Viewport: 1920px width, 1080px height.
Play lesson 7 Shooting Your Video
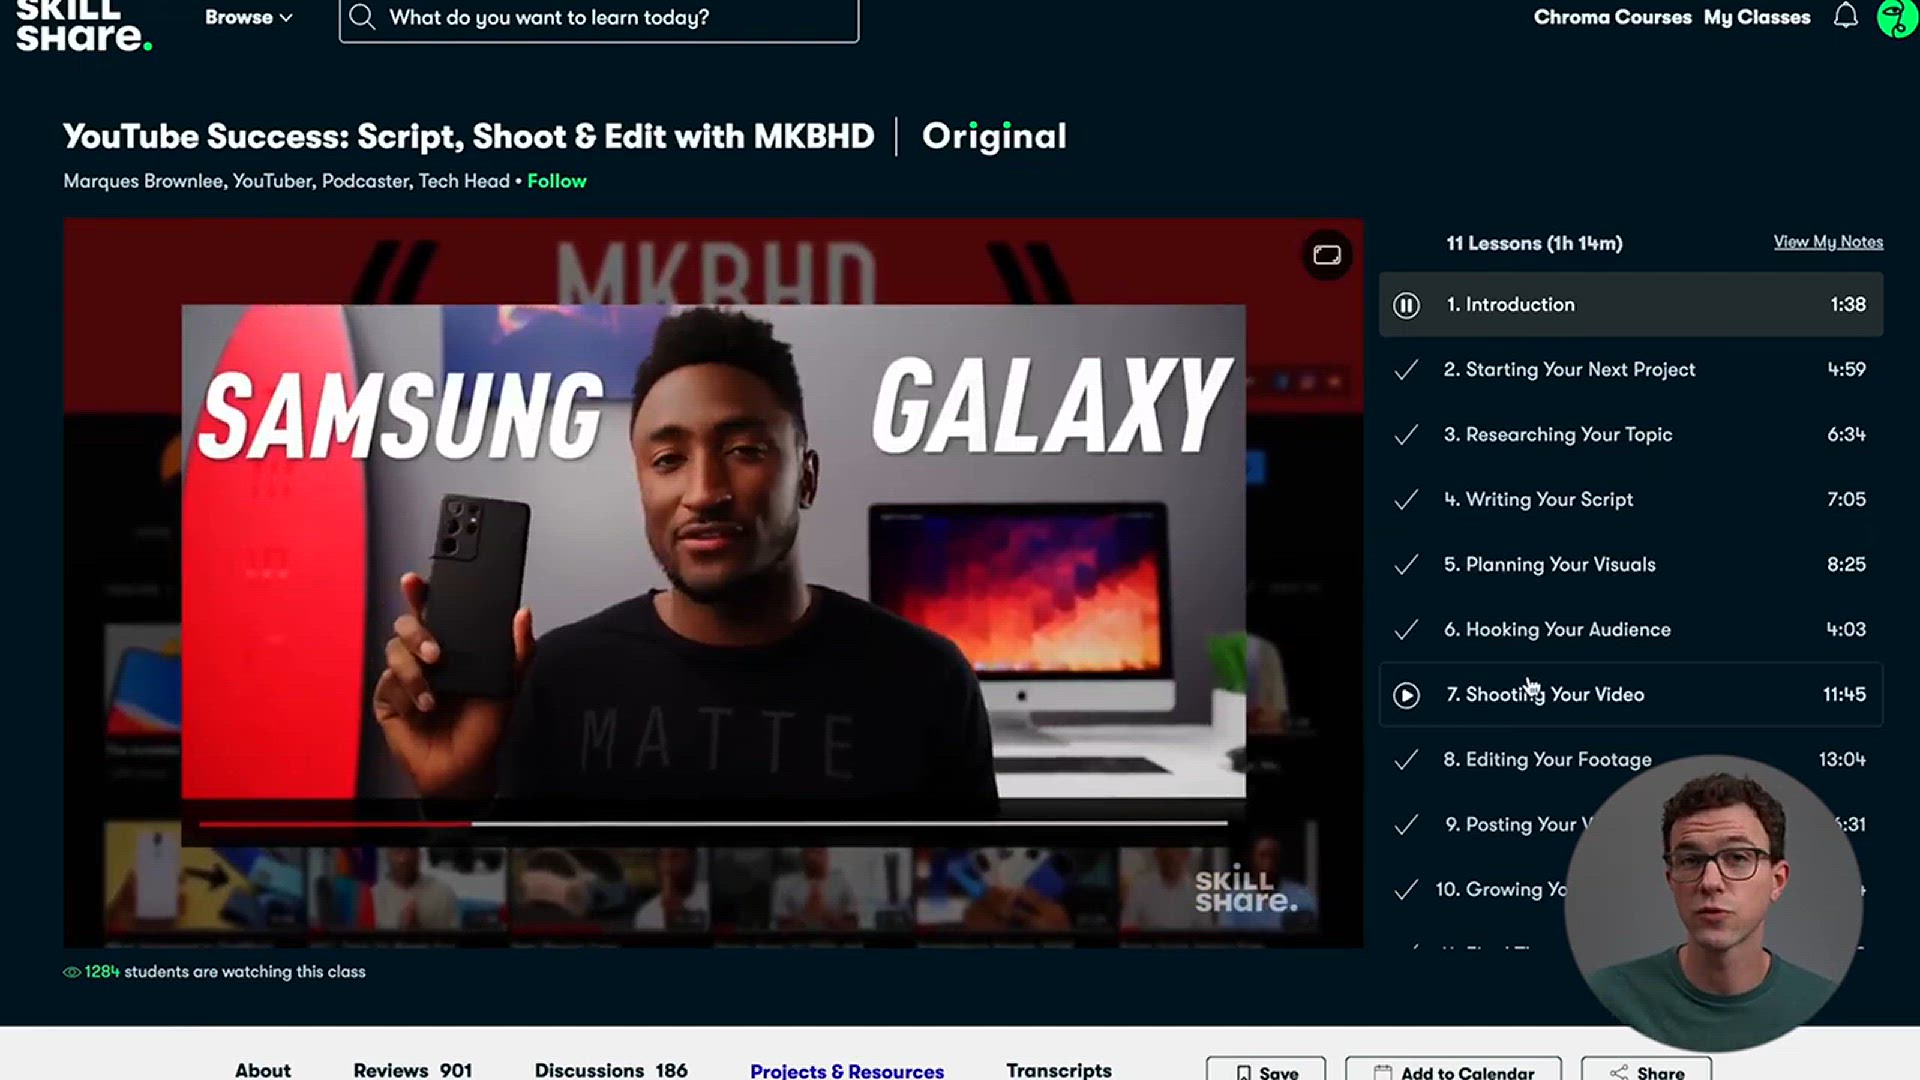[x=1406, y=695]
